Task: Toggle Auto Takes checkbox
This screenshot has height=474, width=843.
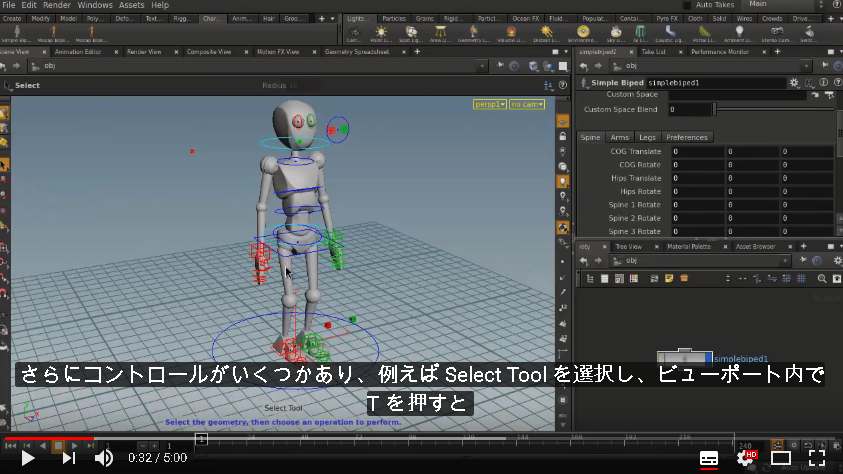Action: (687, 5)
